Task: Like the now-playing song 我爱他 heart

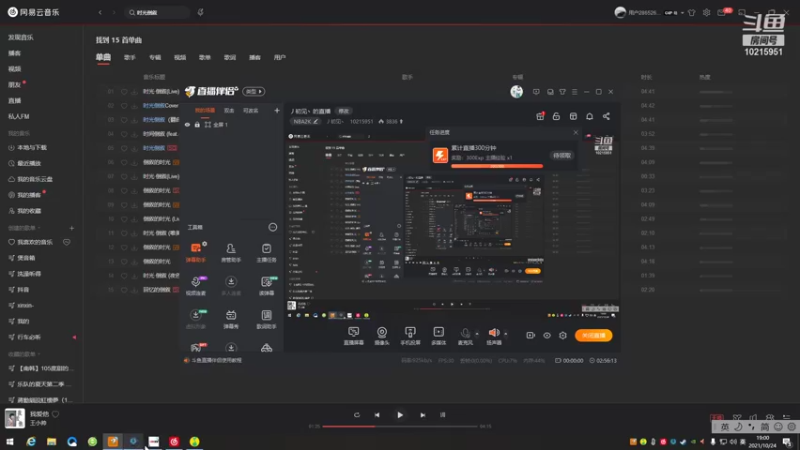Action: pos(56,414)
